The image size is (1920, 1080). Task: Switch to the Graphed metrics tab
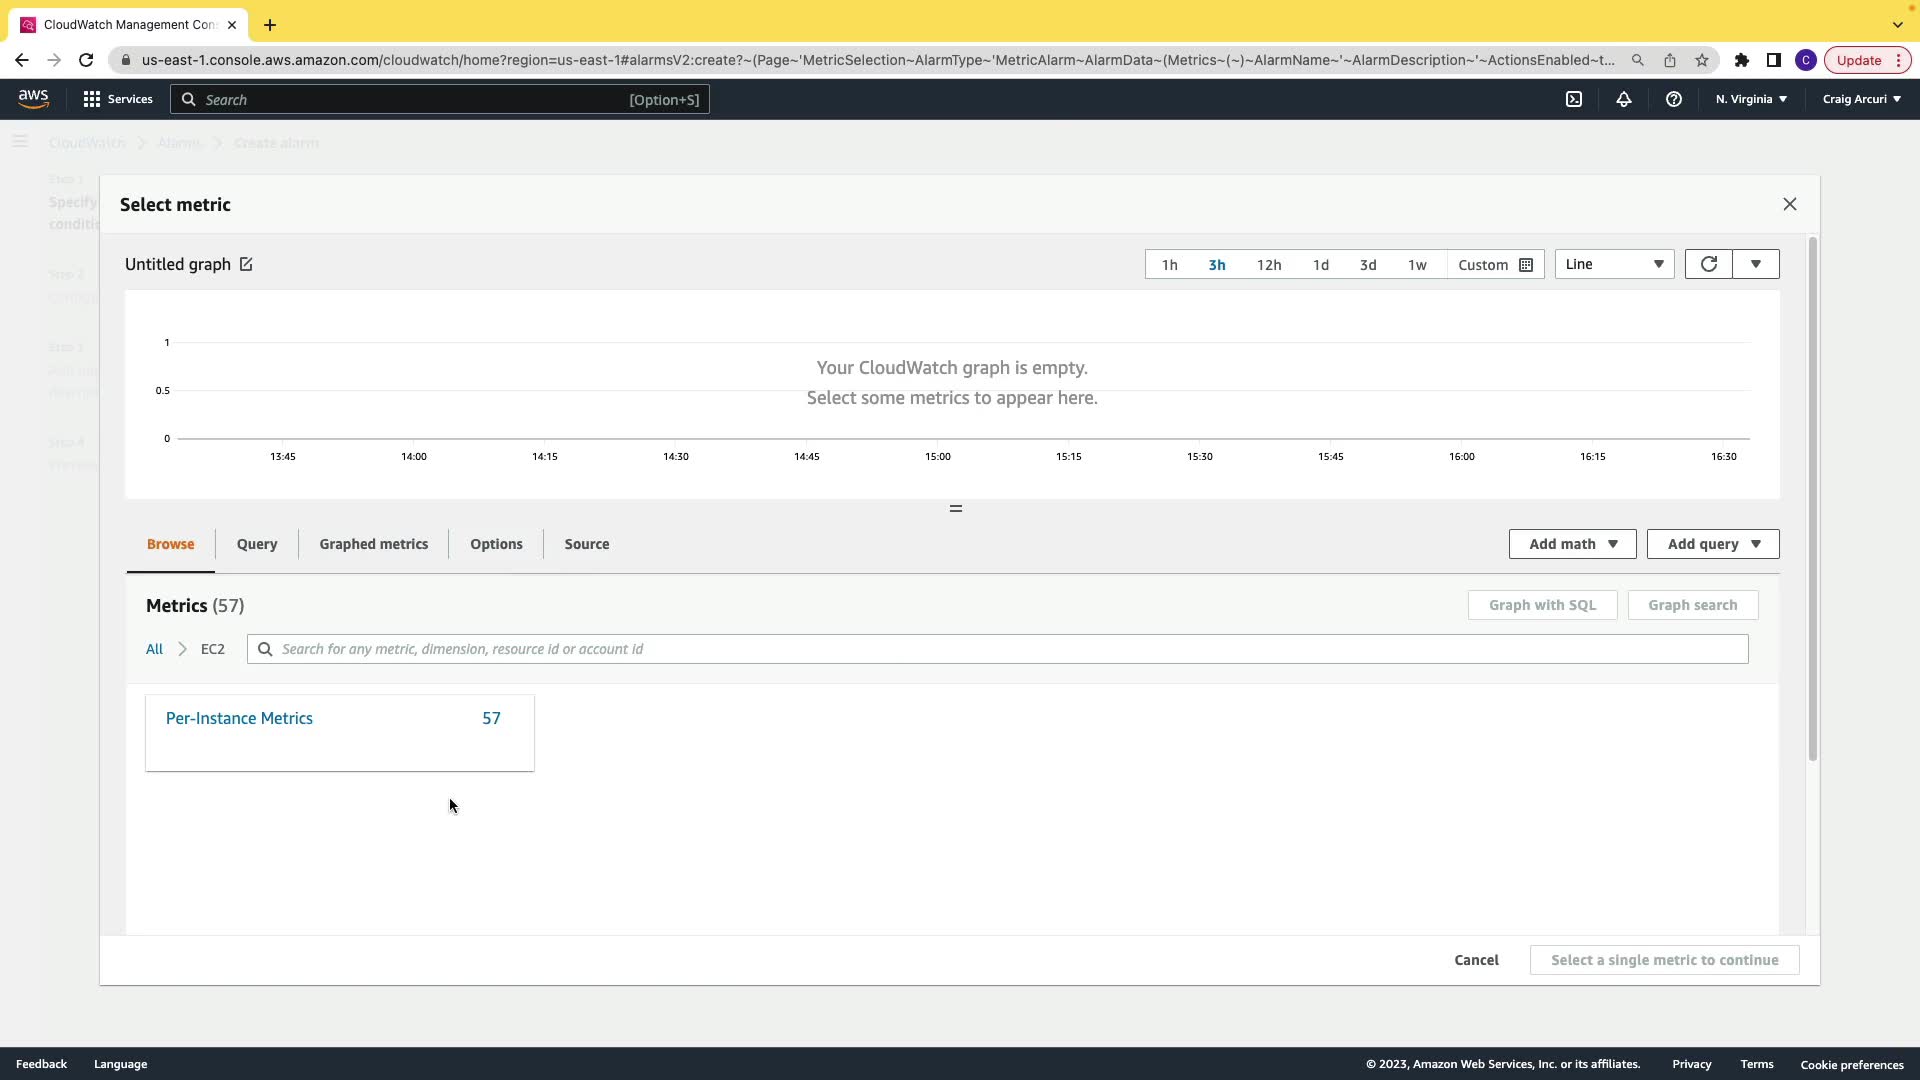[373, 544]
